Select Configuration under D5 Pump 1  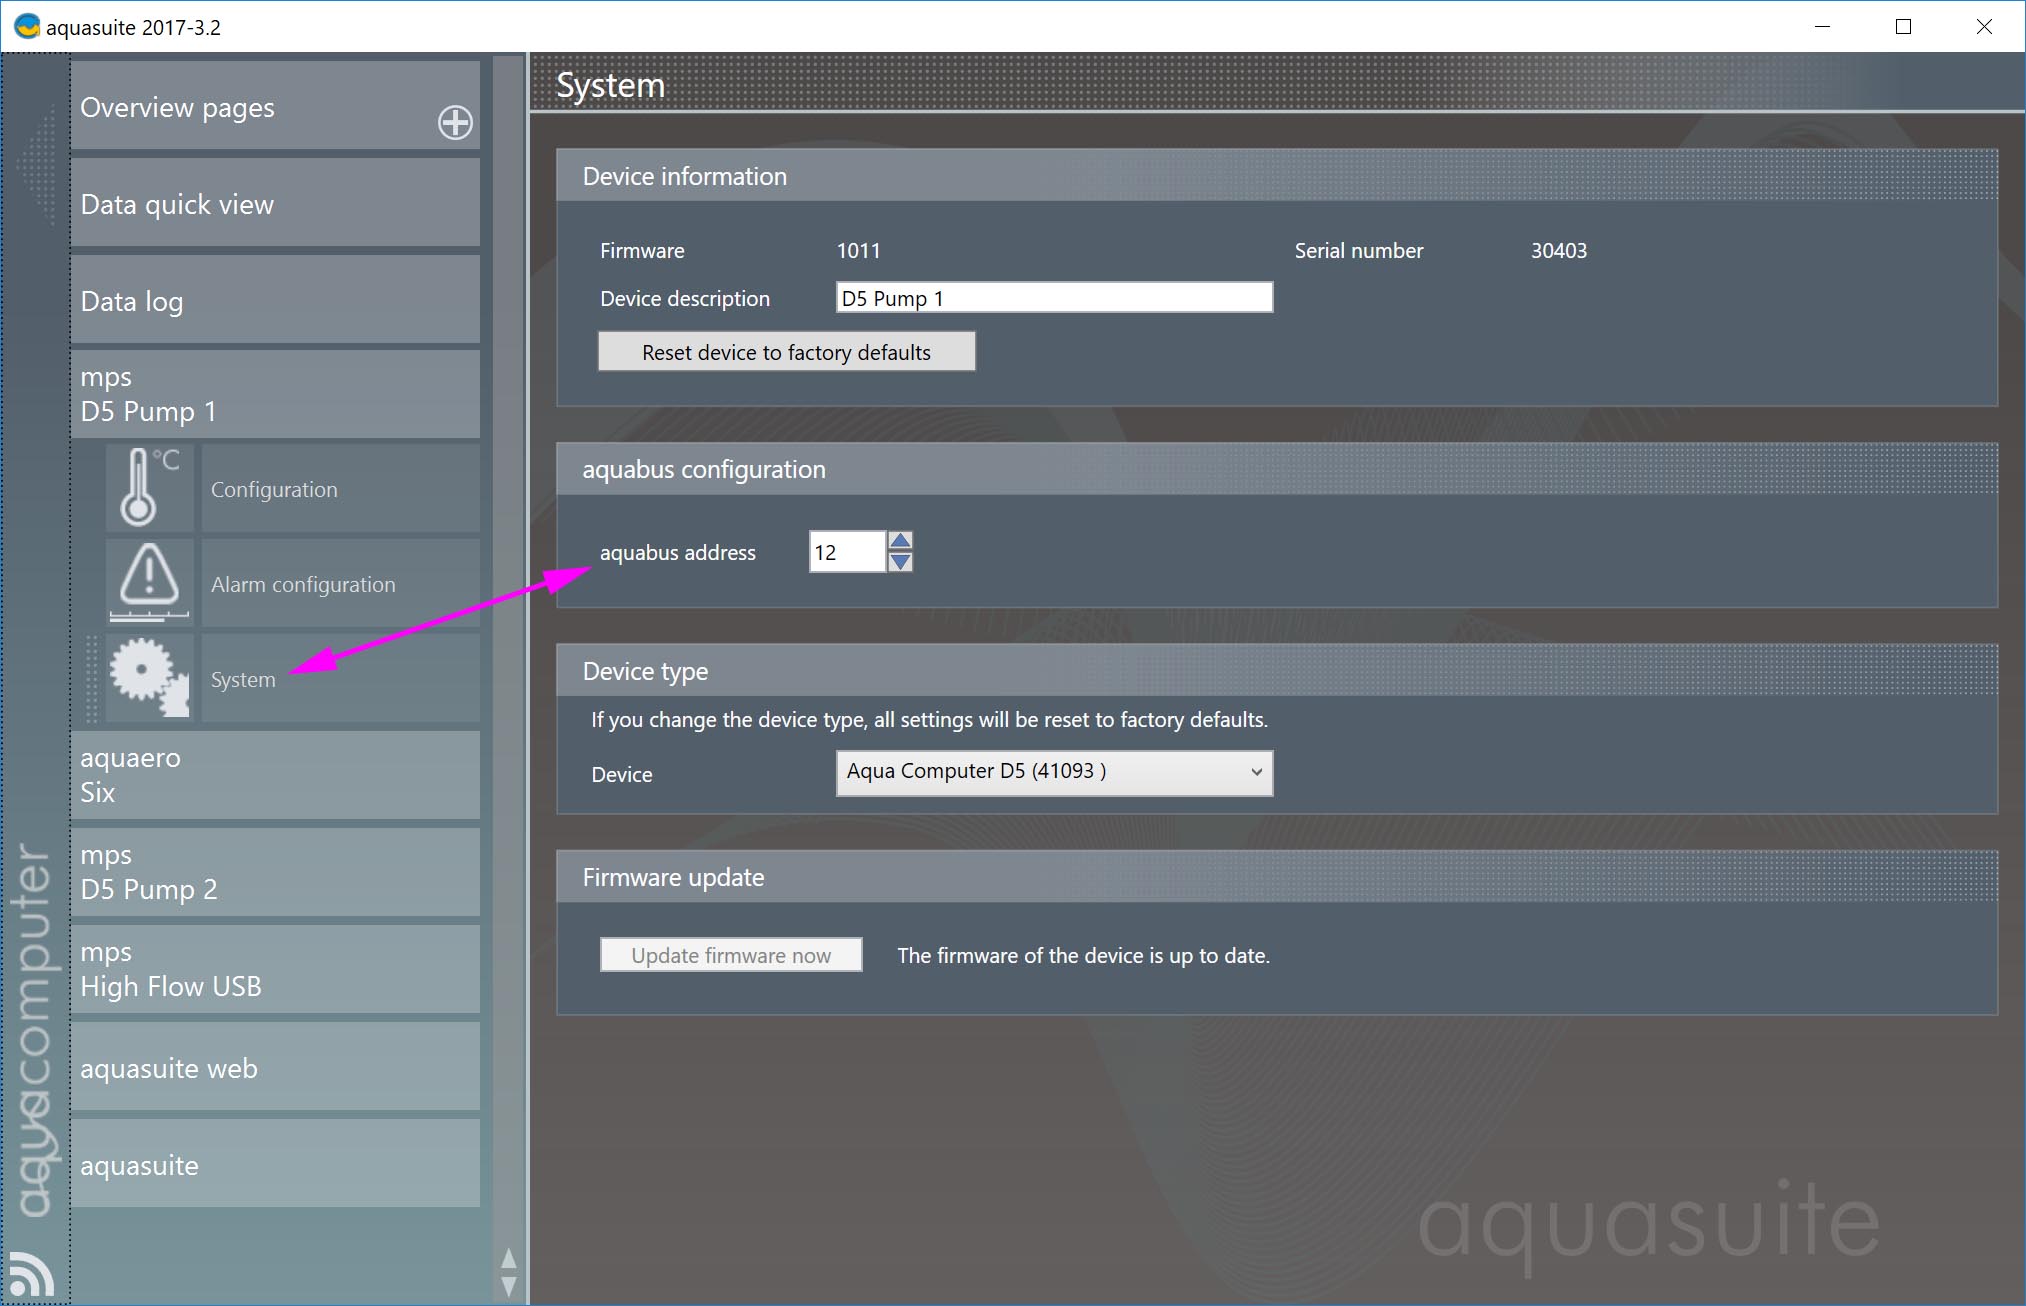pyautogui.click(x=341, y=488)
